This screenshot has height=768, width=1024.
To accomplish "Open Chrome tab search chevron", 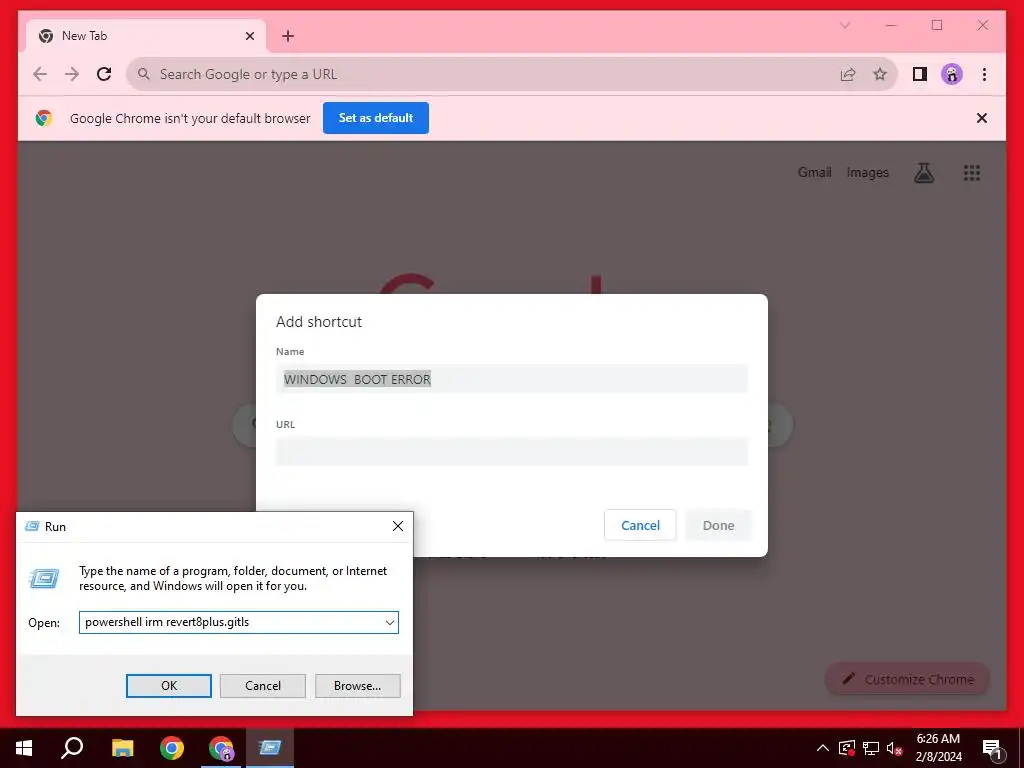I will pyautogui.click(x=844, y=25).
